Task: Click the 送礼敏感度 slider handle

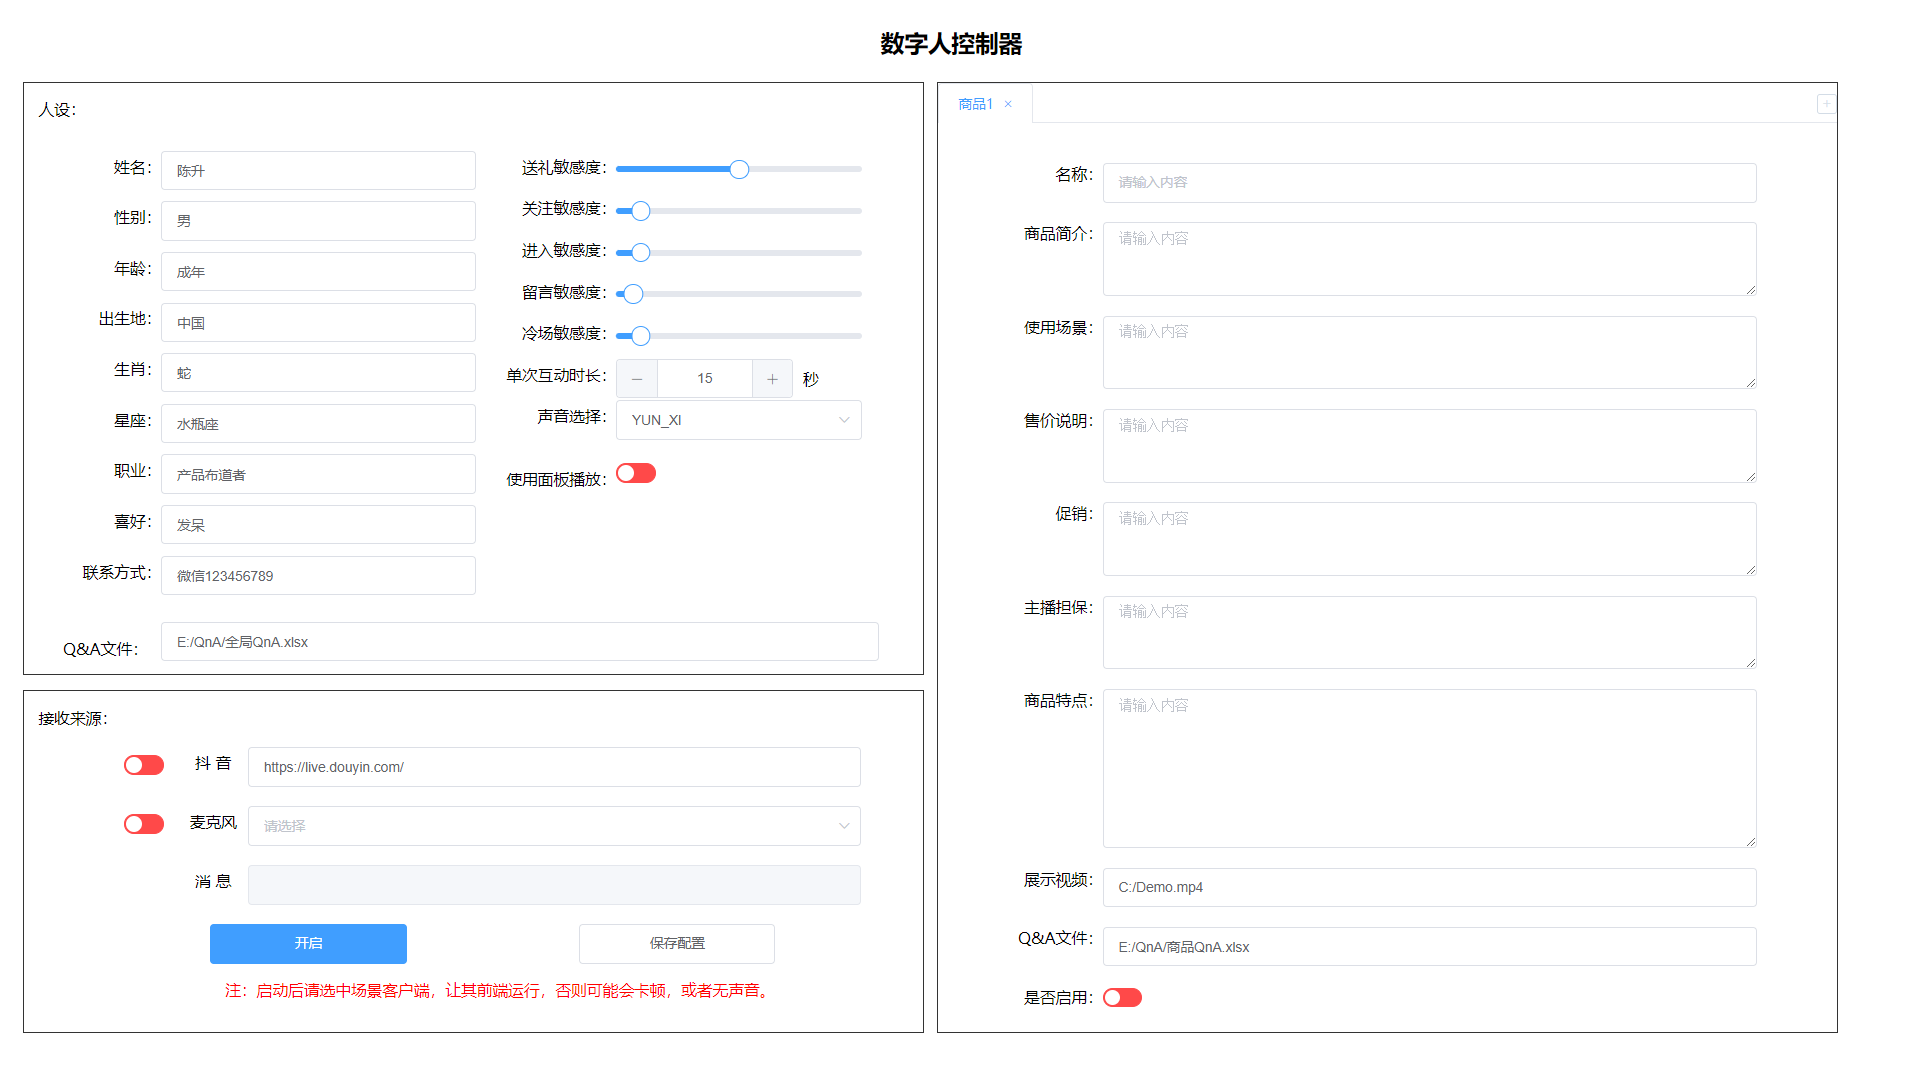Action: point(739,169)
